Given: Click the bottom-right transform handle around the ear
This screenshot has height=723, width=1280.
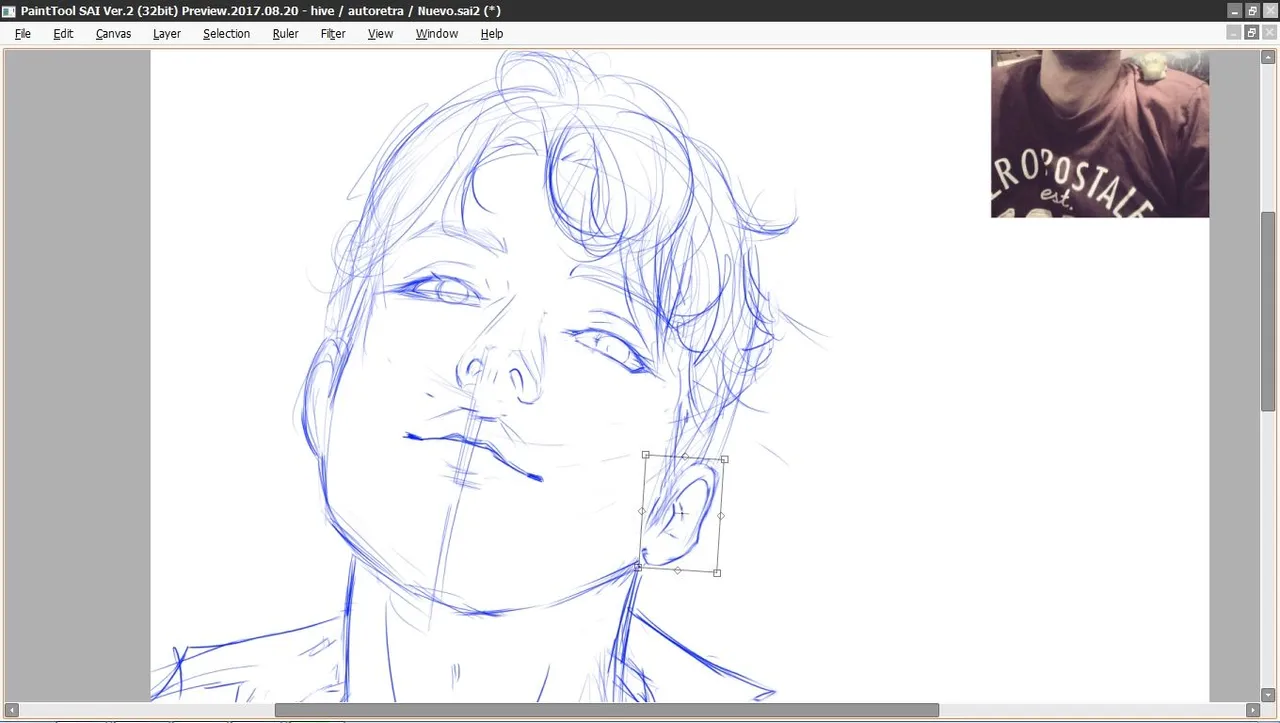Looking at the screenshot, I should (717, 573).
